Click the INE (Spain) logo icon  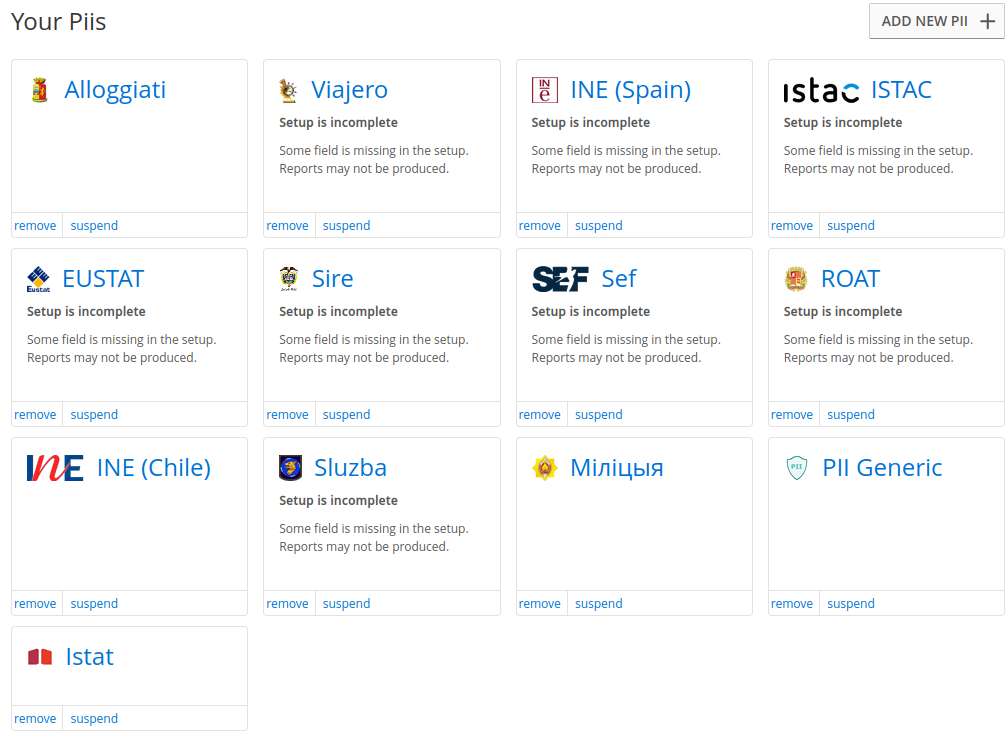(544, 90)
